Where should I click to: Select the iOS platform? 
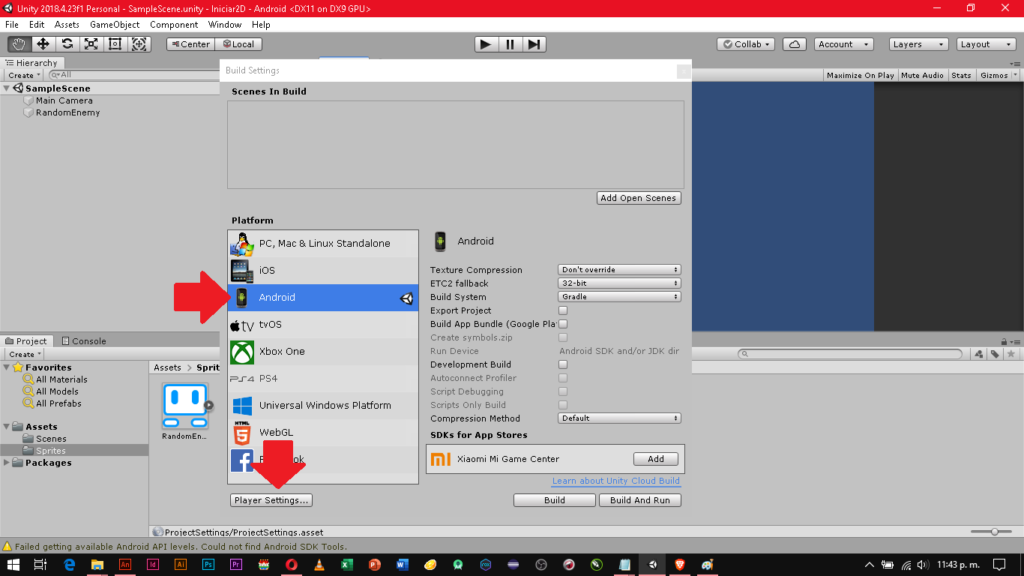(323, 270)
